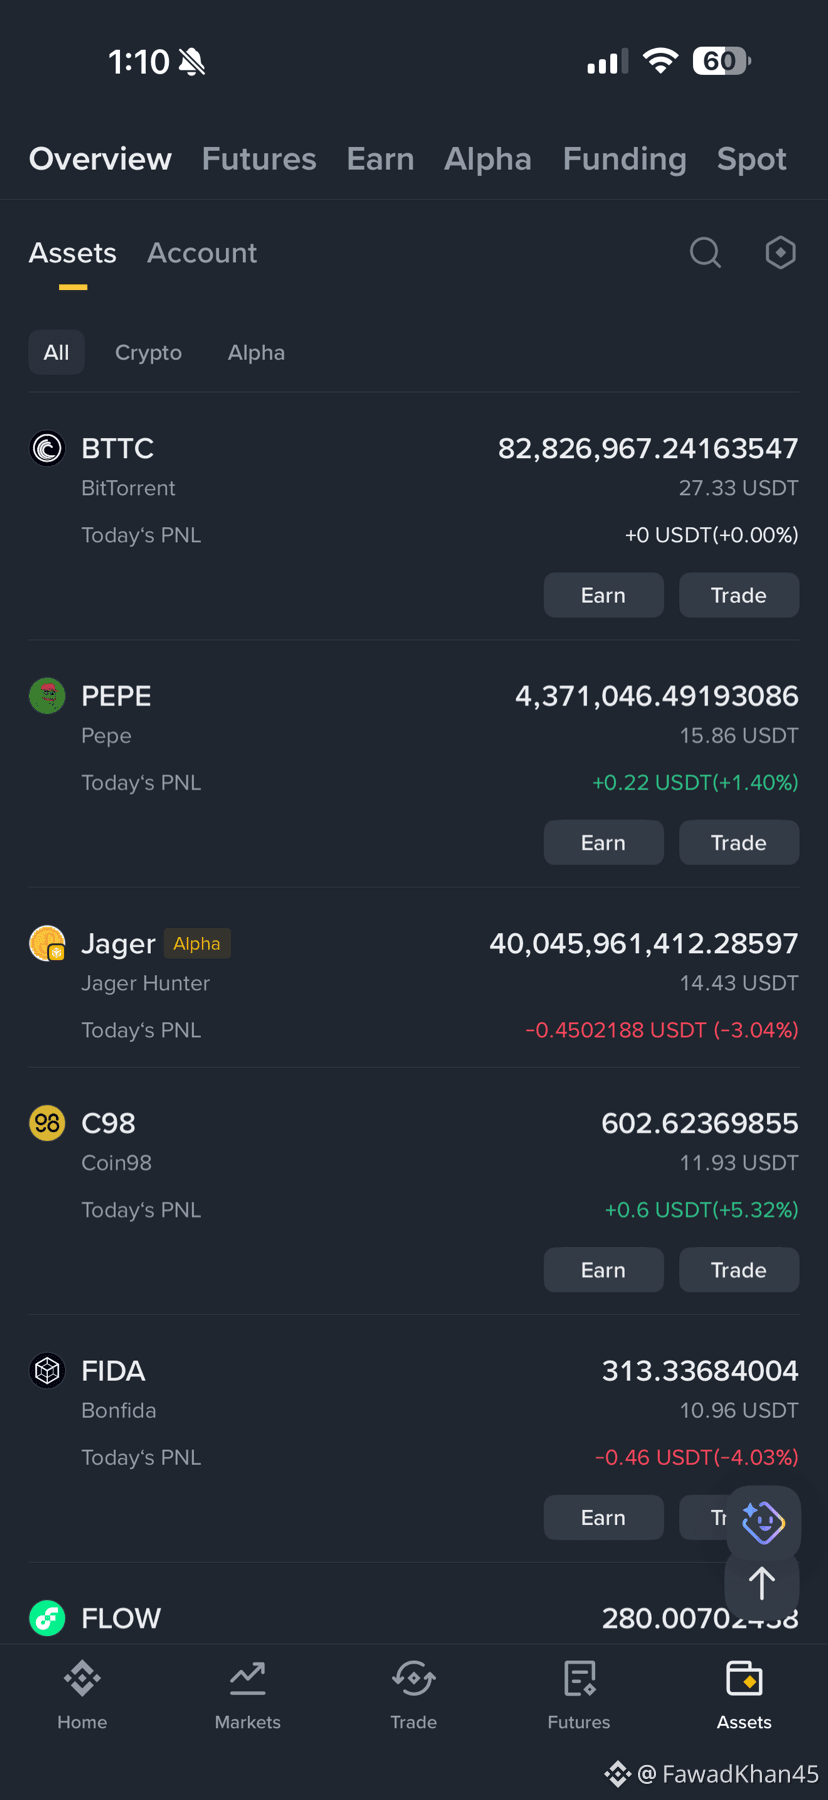Tap the AI assistant smiley icon

point(763,1522)
